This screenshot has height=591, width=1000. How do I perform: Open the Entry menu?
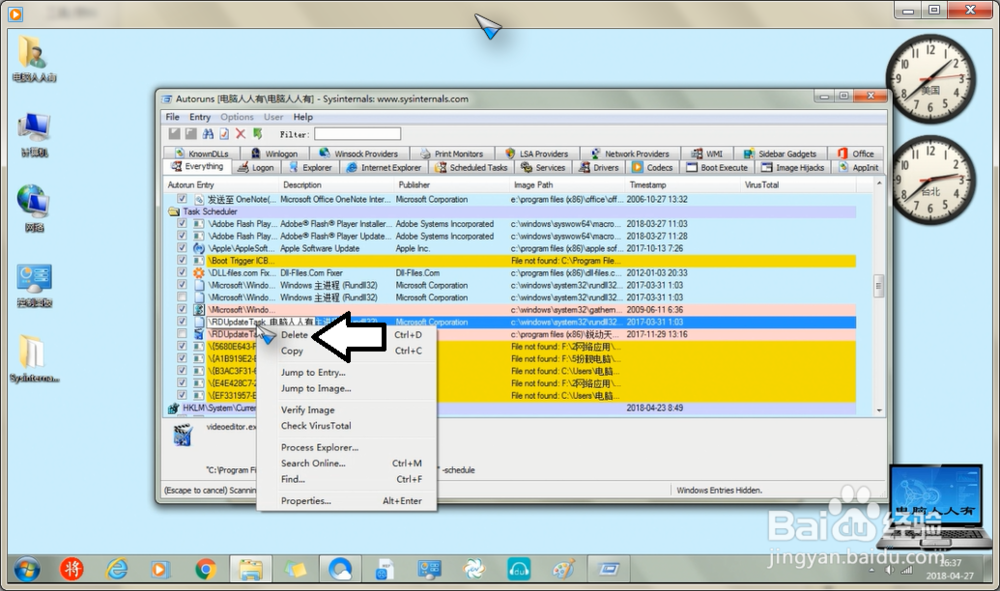point(200,117)
